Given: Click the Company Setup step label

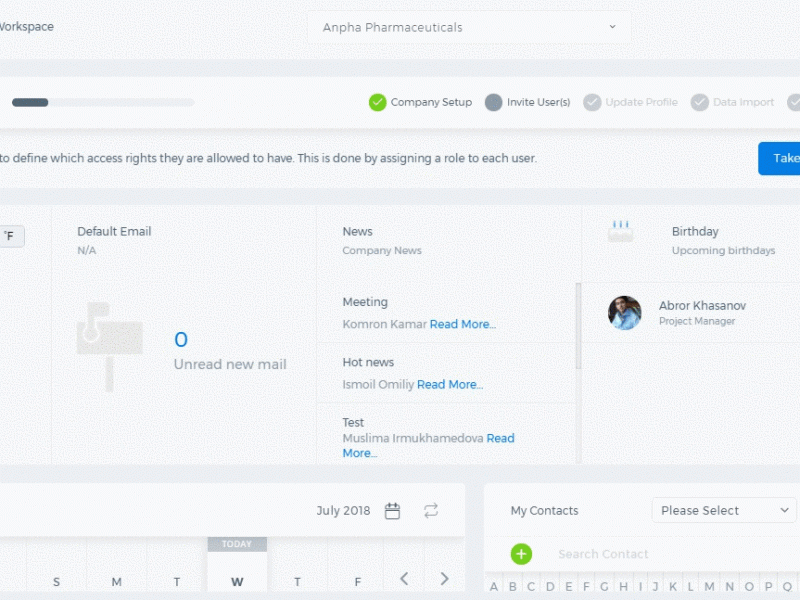Looking at the screenshot, I should (431, 102).
